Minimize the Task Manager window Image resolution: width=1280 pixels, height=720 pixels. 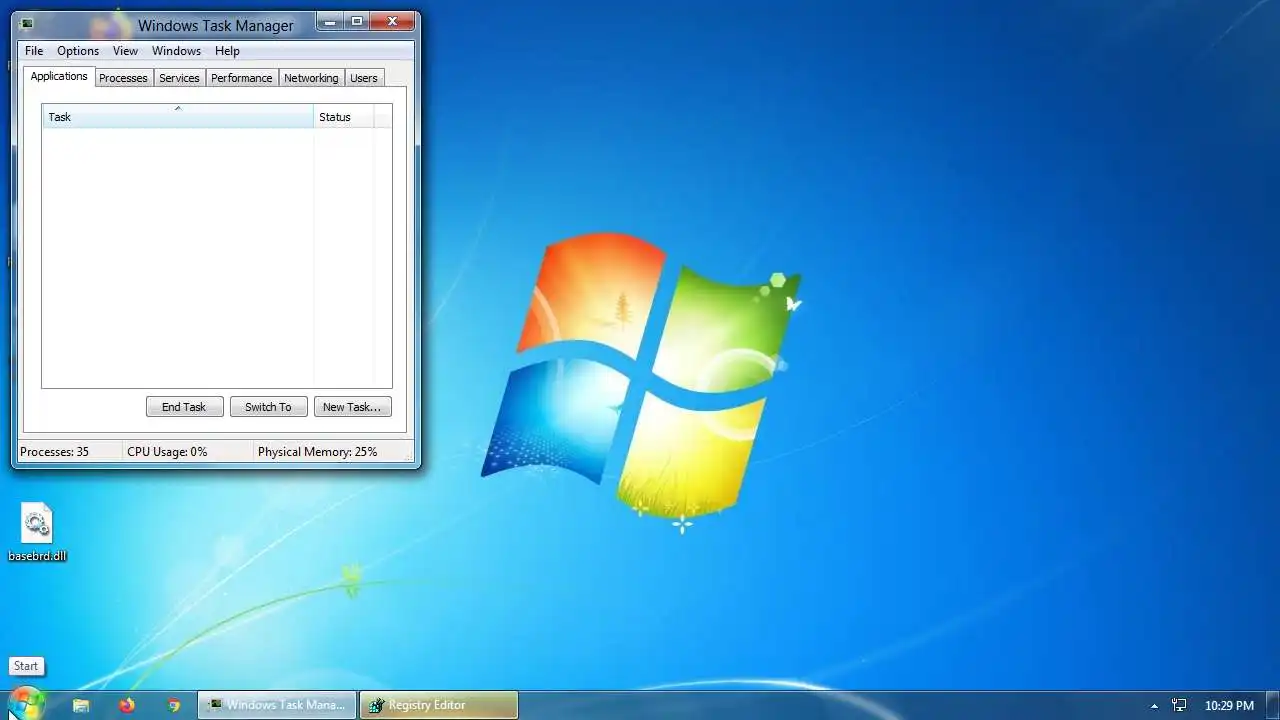pos(330,21)
